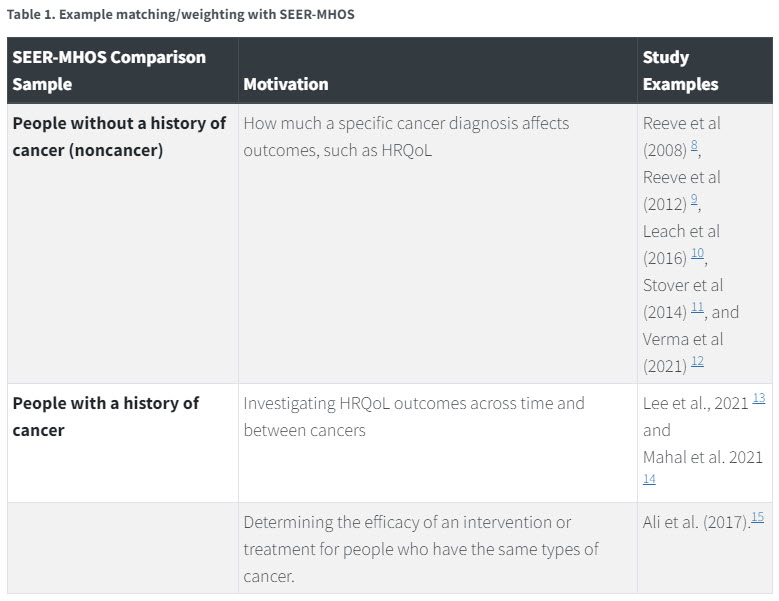Click the "Mahal et al. 2021" citation text
Viewport: 779px width, 601px height.
703,457
